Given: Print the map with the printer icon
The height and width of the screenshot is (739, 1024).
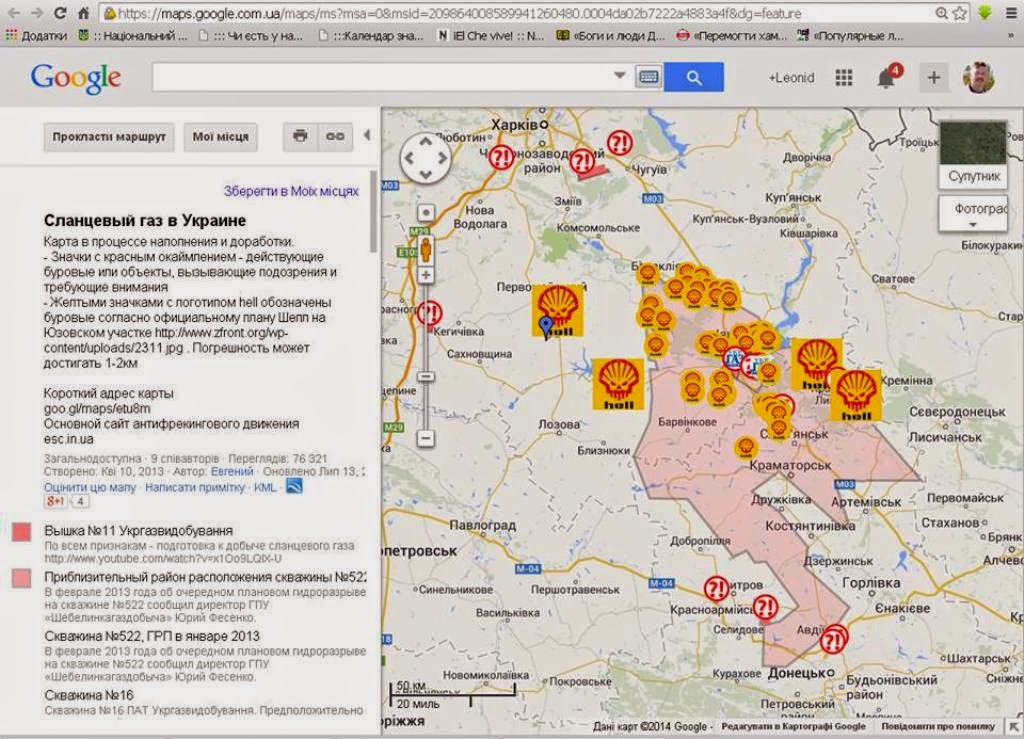Looking at the screenshot, I should [x=300, y=136].
